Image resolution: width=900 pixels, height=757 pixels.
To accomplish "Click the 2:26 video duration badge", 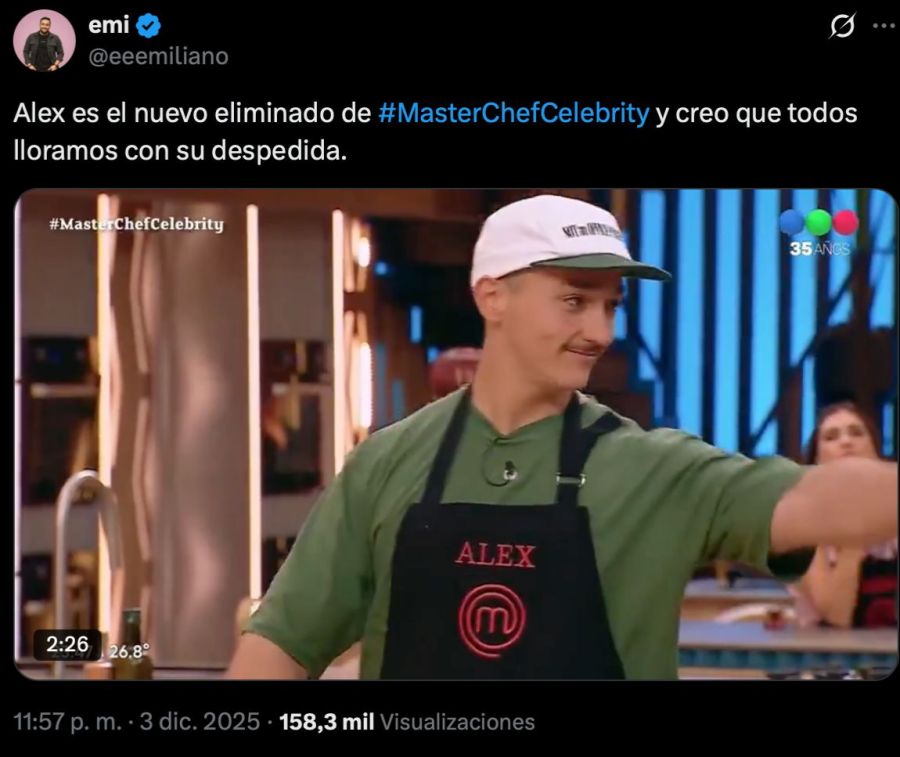I will [67, 645].
